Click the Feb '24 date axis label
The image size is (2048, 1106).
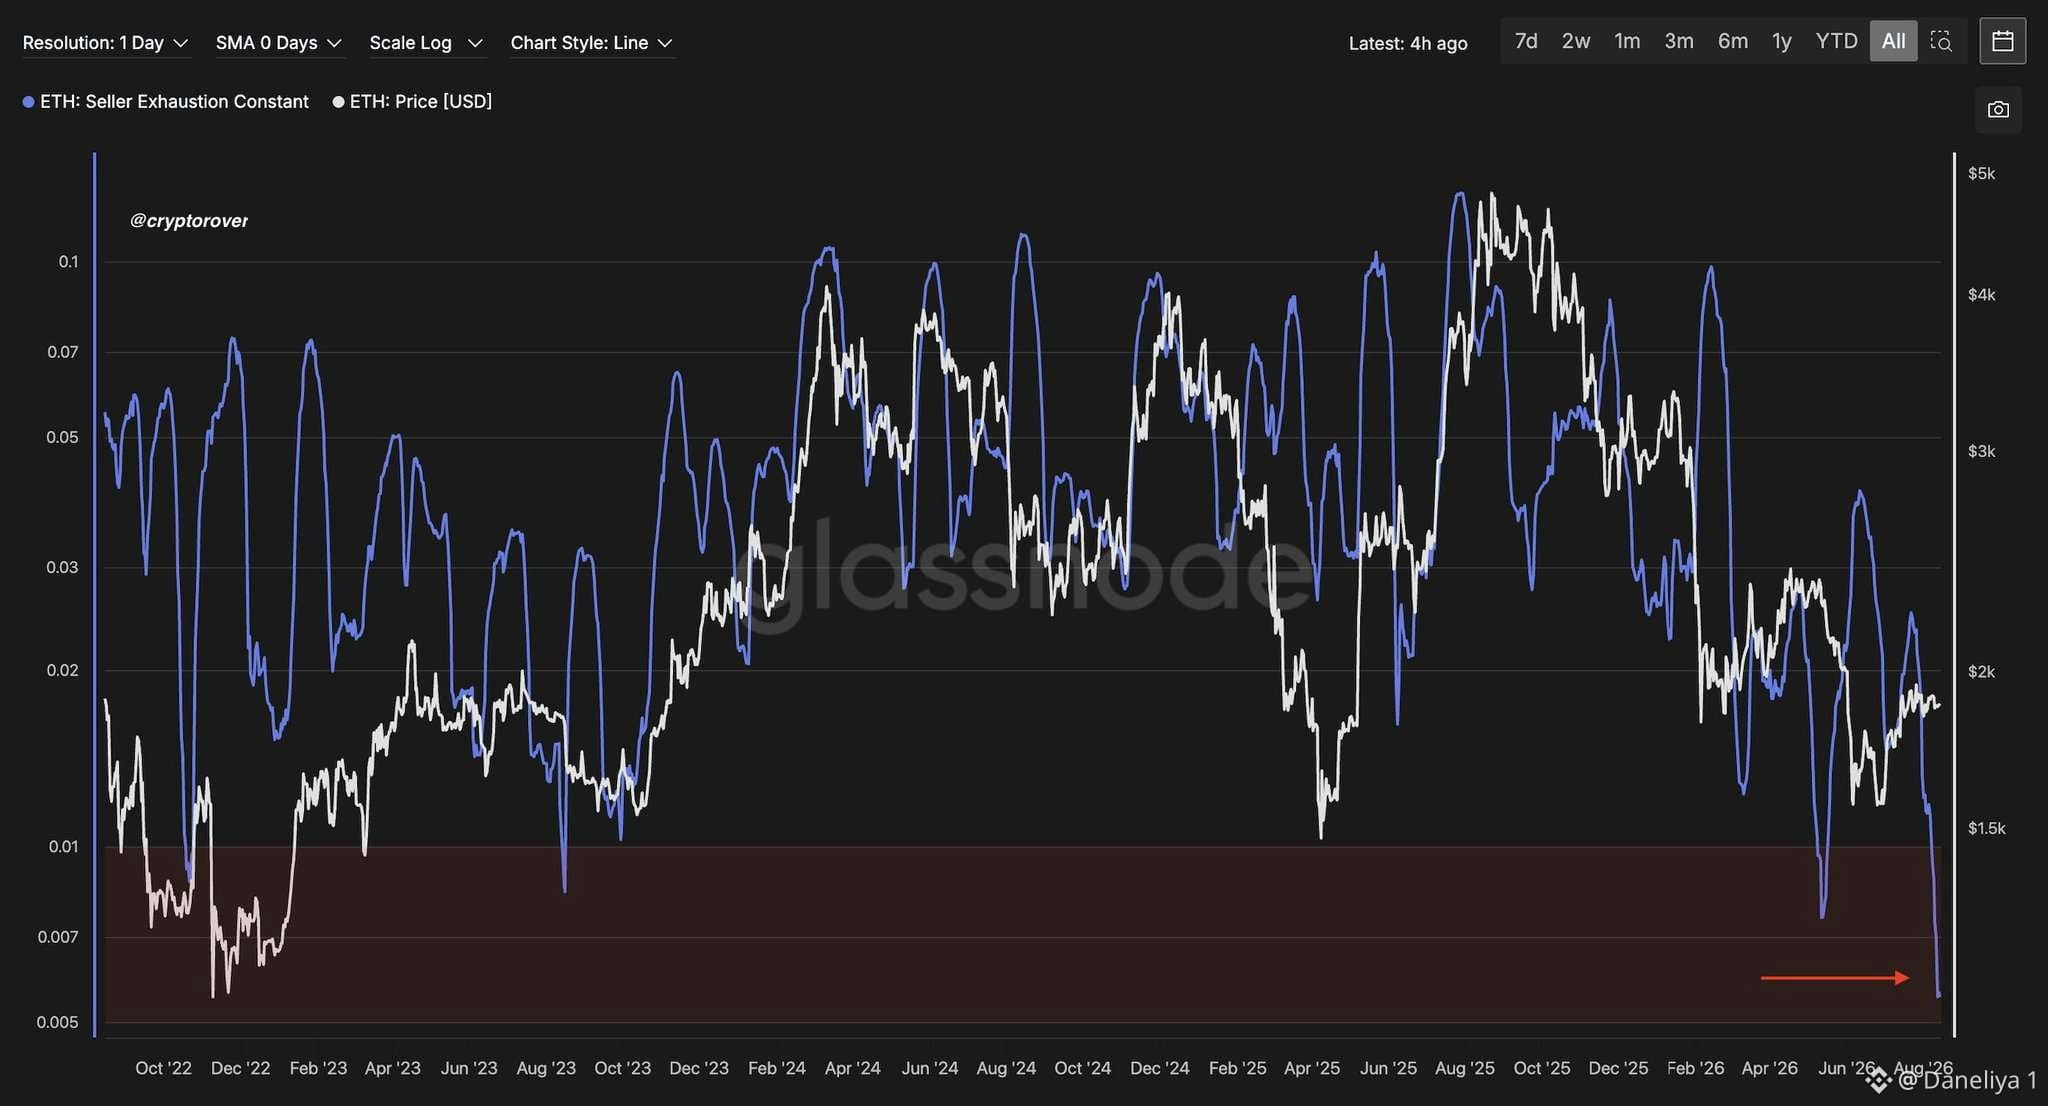pos(777,1068)
